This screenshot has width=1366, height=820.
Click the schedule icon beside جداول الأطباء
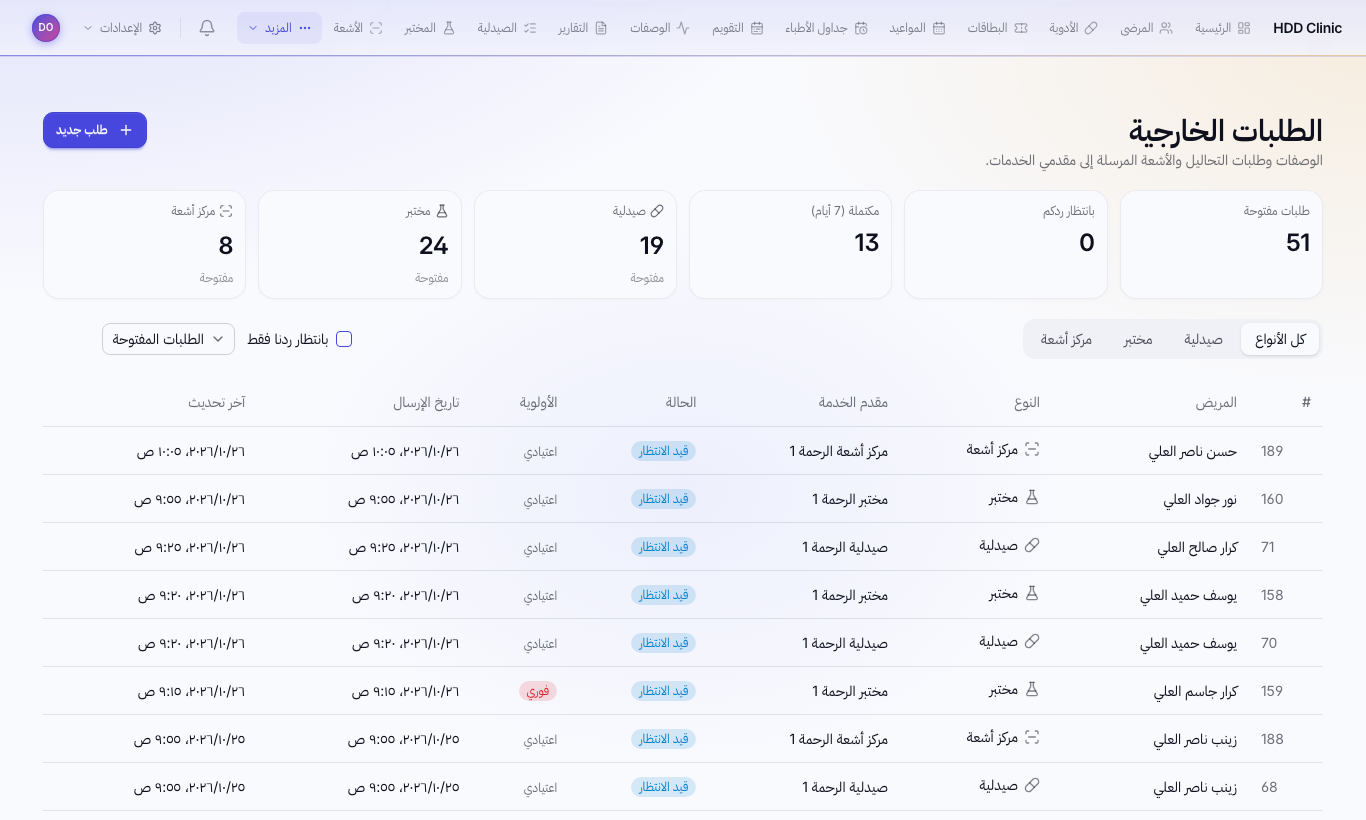pos(861,28)
